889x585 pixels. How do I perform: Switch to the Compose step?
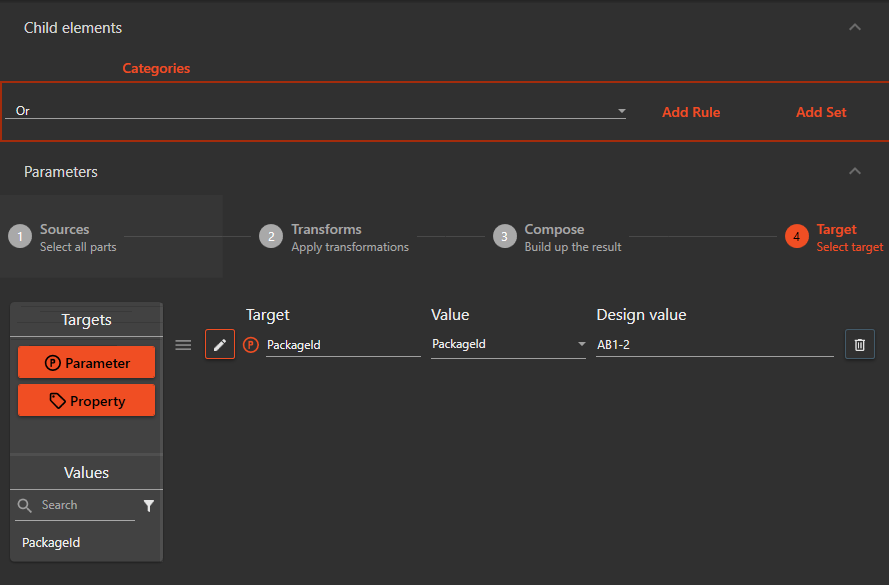coord(504,236)
